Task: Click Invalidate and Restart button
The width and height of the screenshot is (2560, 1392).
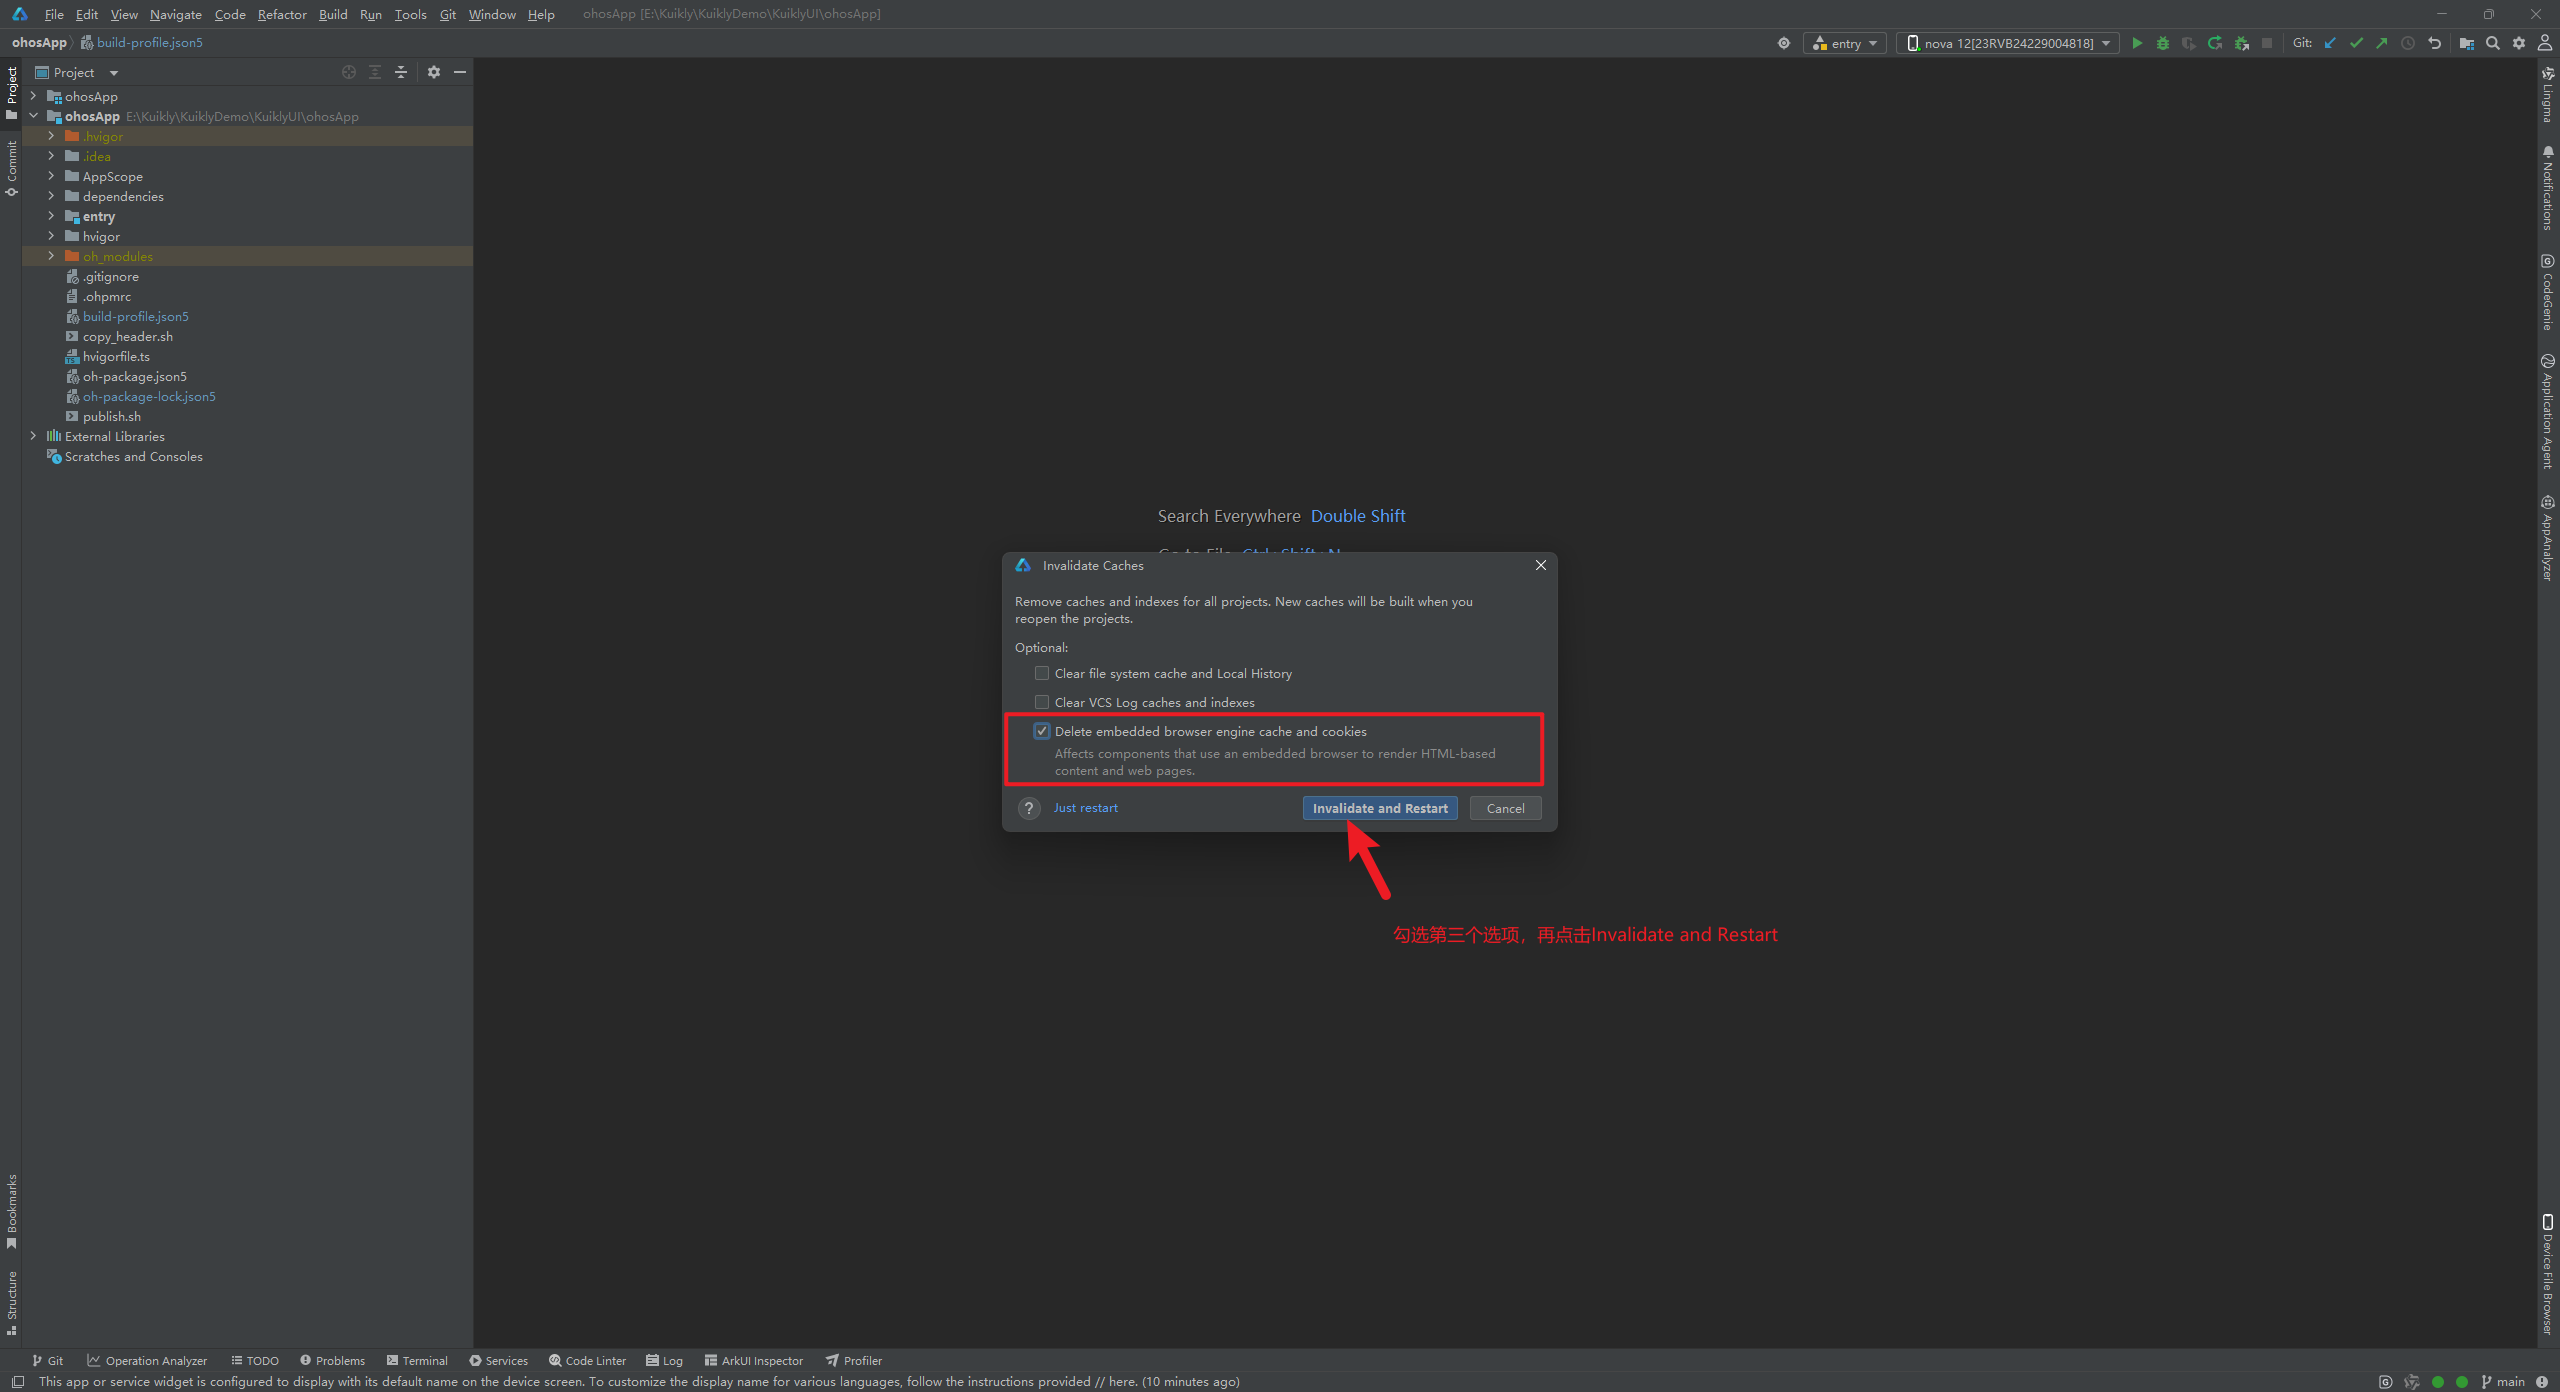Action: click(x=1379, y=808)
